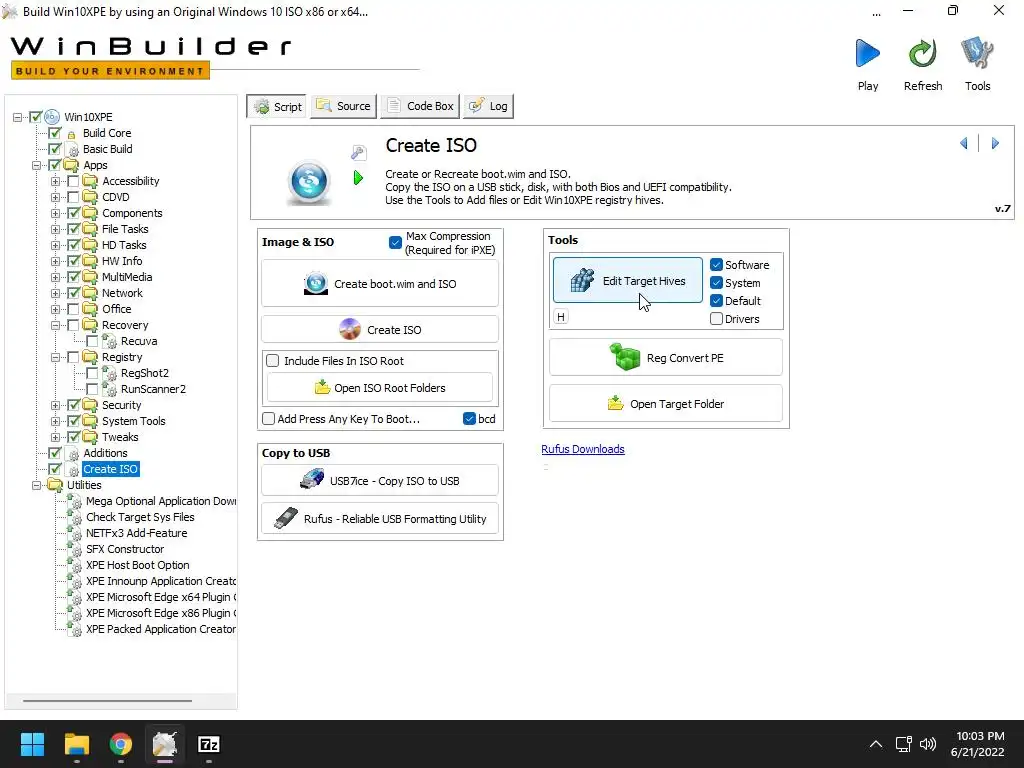This screenshot has height=768, width=1024.
Task: Open Chrome from the taskbar
Action: (121, 744)
